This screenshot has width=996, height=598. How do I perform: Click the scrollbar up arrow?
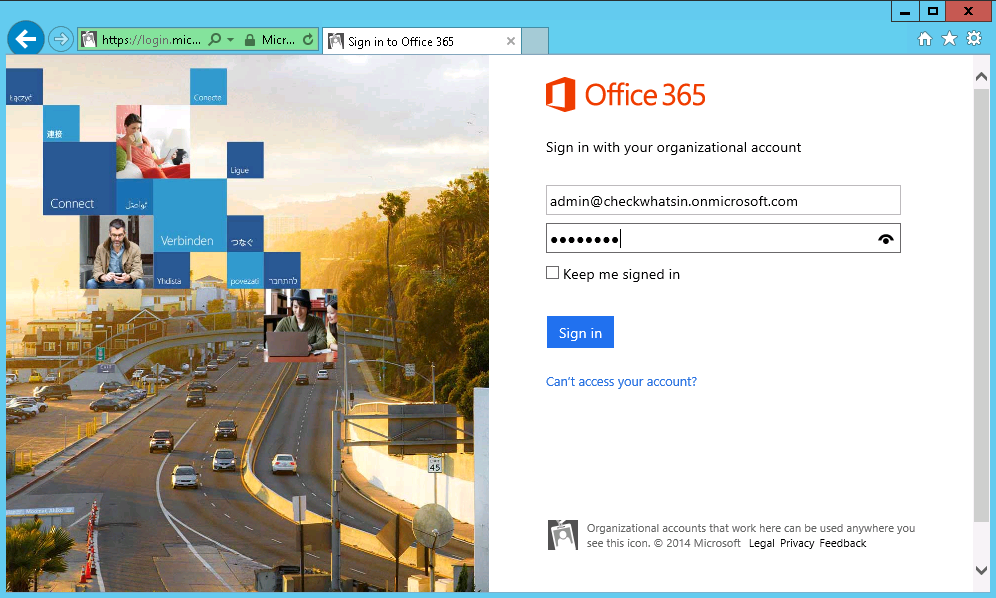[981, 76]
